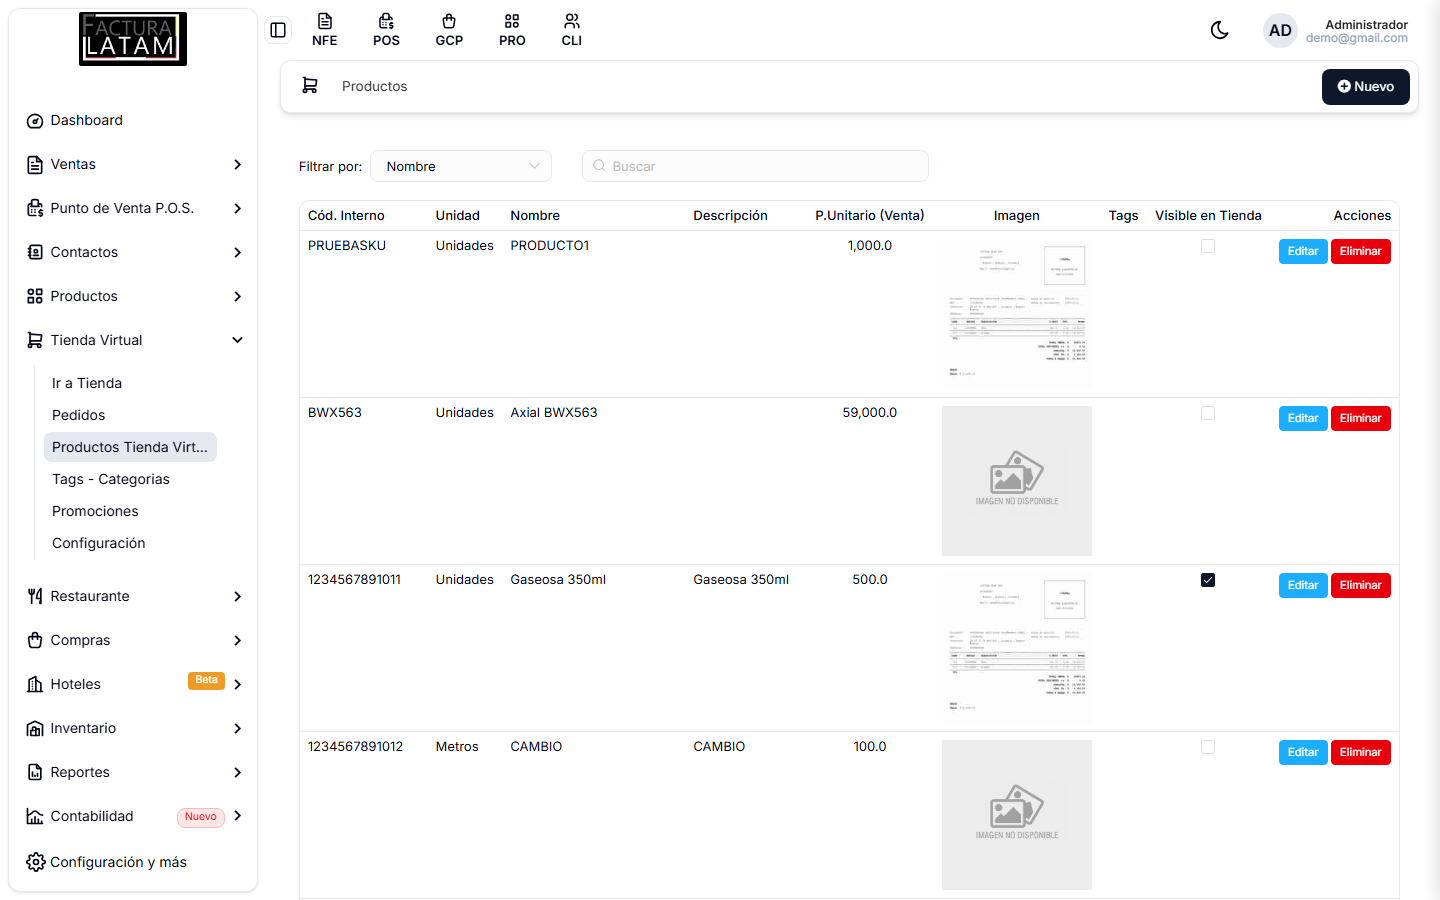
Task: Click Eliminar for product BWX563
Action: [1360, 418]
